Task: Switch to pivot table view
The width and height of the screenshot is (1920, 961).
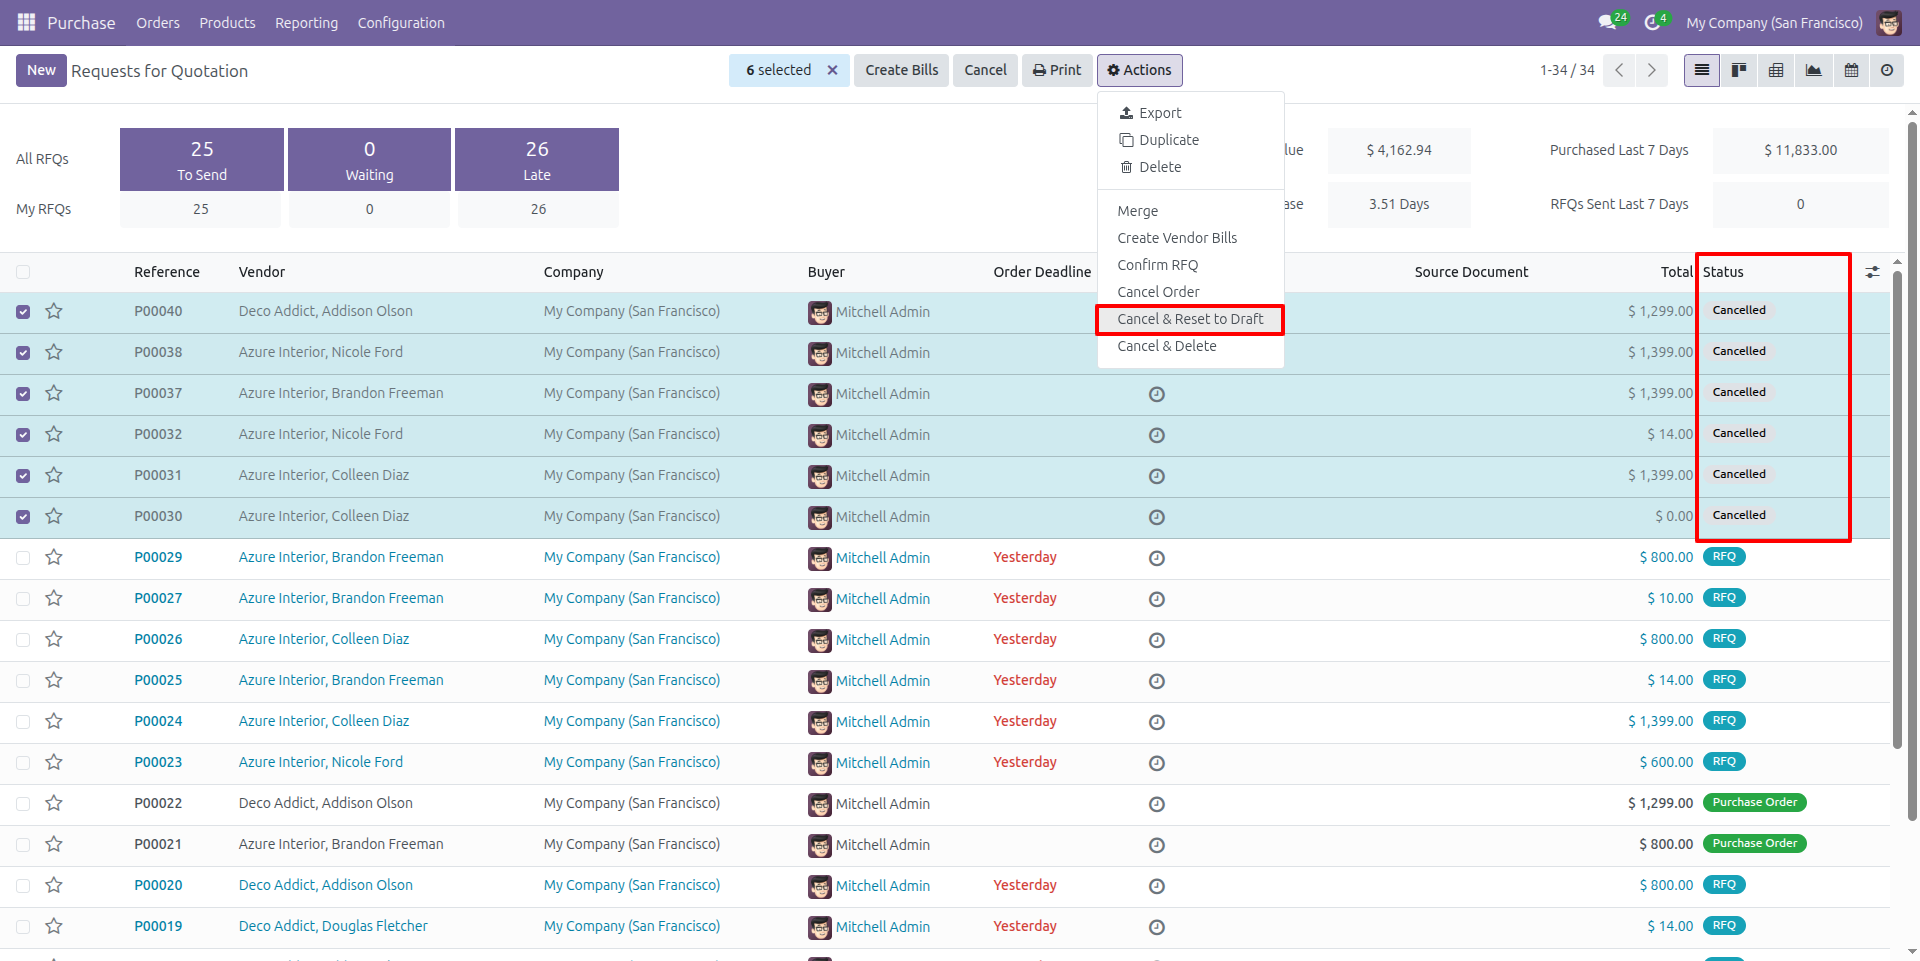Action: [1776, 70]
